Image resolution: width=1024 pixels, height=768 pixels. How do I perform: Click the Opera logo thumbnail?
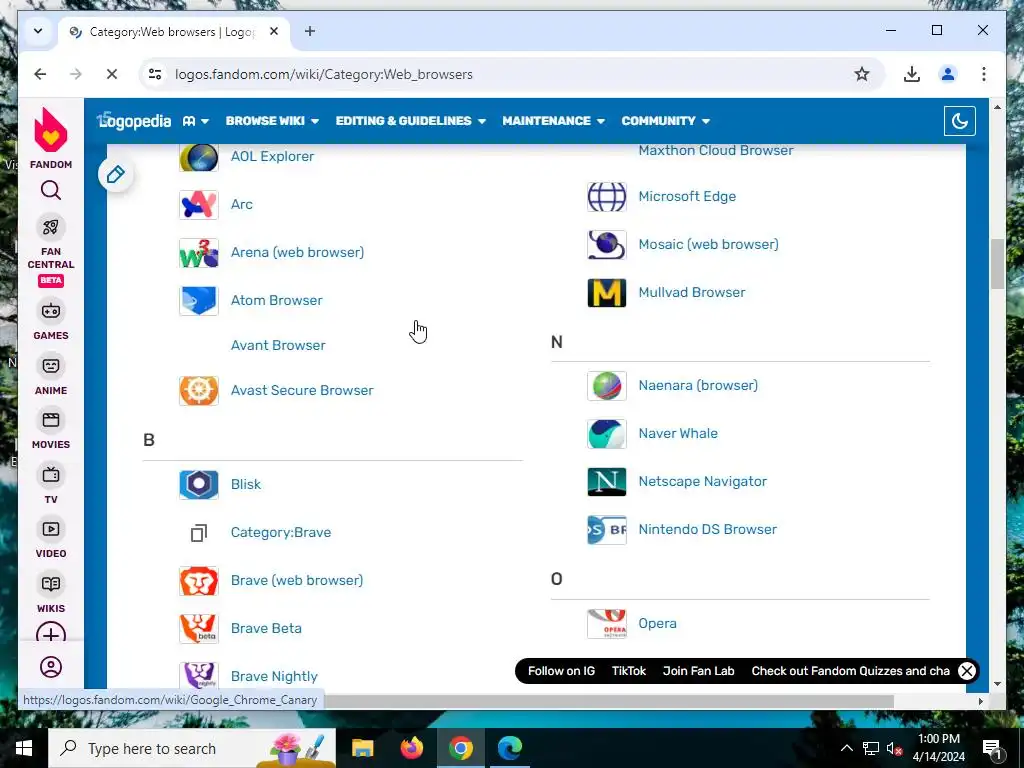tap(607, 624)
